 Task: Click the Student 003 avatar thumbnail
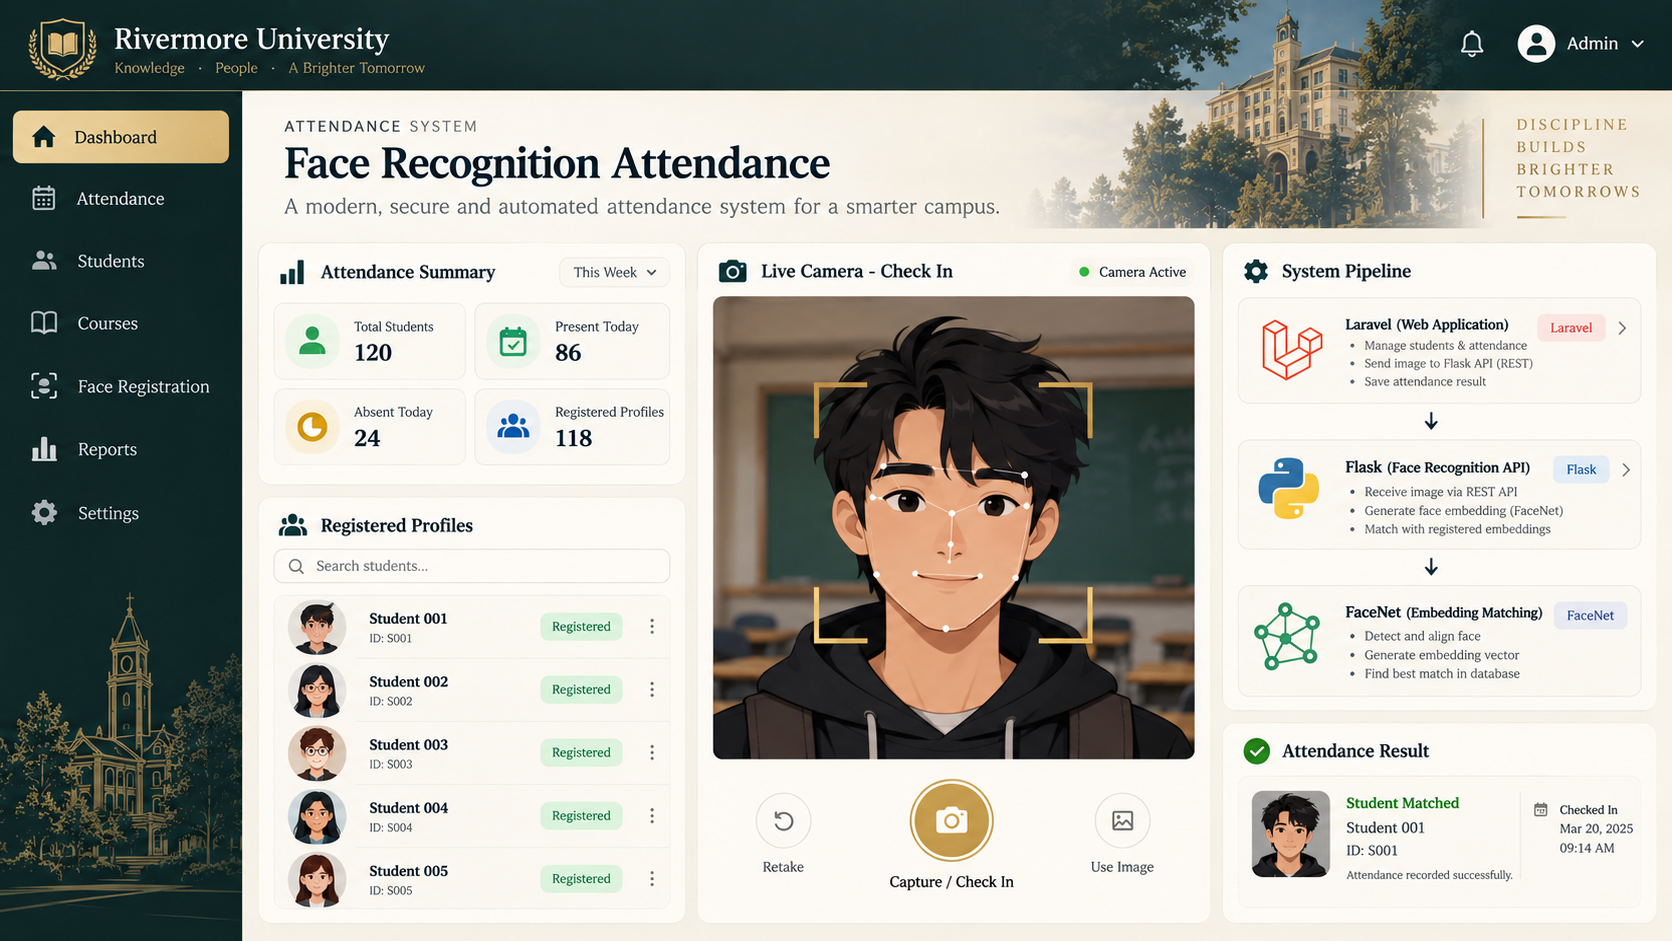tap(317, 753)
